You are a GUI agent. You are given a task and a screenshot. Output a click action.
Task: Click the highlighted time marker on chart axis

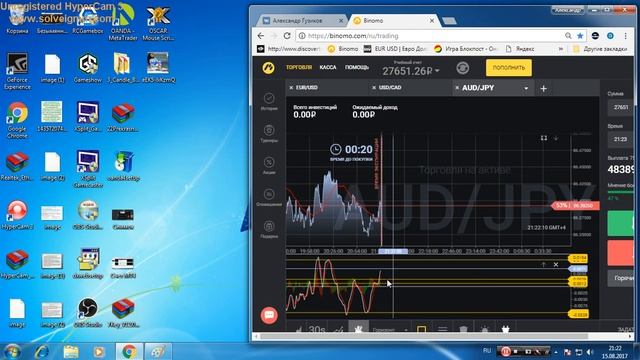393,251
